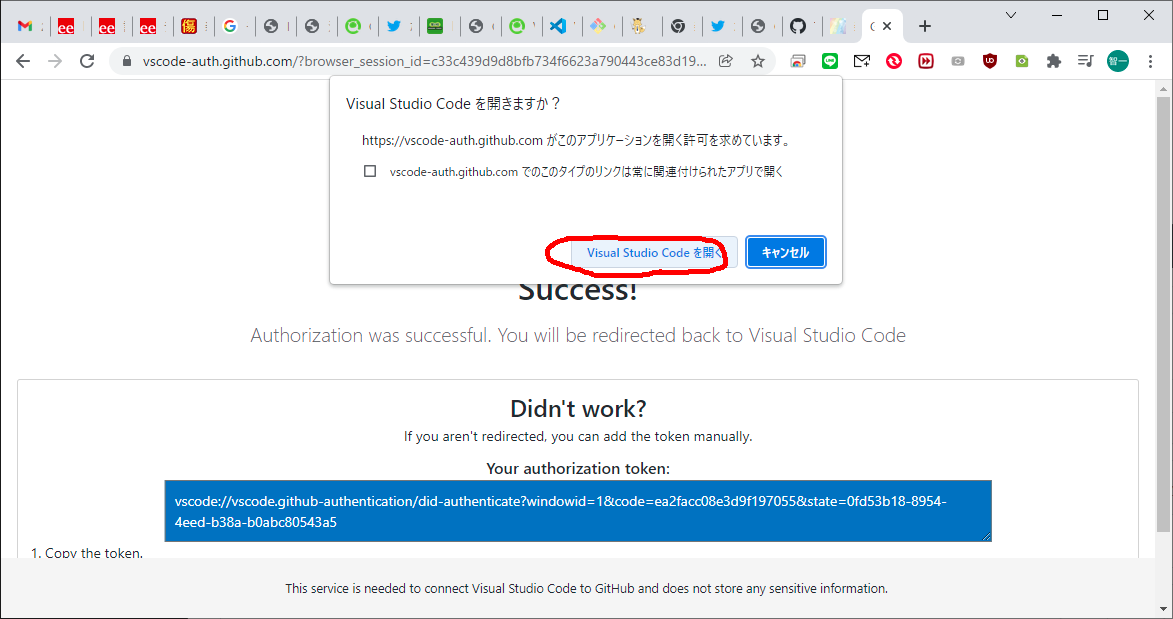1173x619 pixels.
Task: Reload the current page
Action: [87, 61]
